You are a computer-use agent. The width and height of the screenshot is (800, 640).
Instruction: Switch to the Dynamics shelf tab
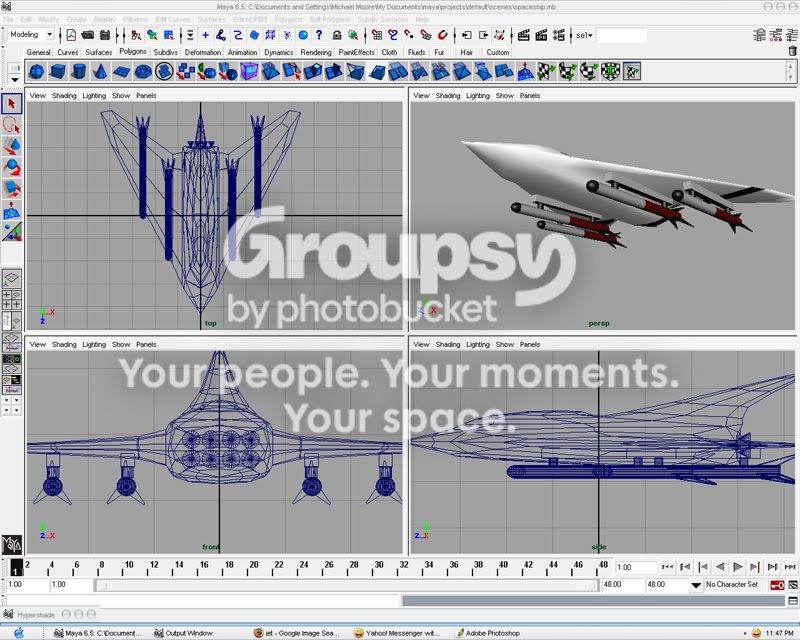[x=279, y=52]
